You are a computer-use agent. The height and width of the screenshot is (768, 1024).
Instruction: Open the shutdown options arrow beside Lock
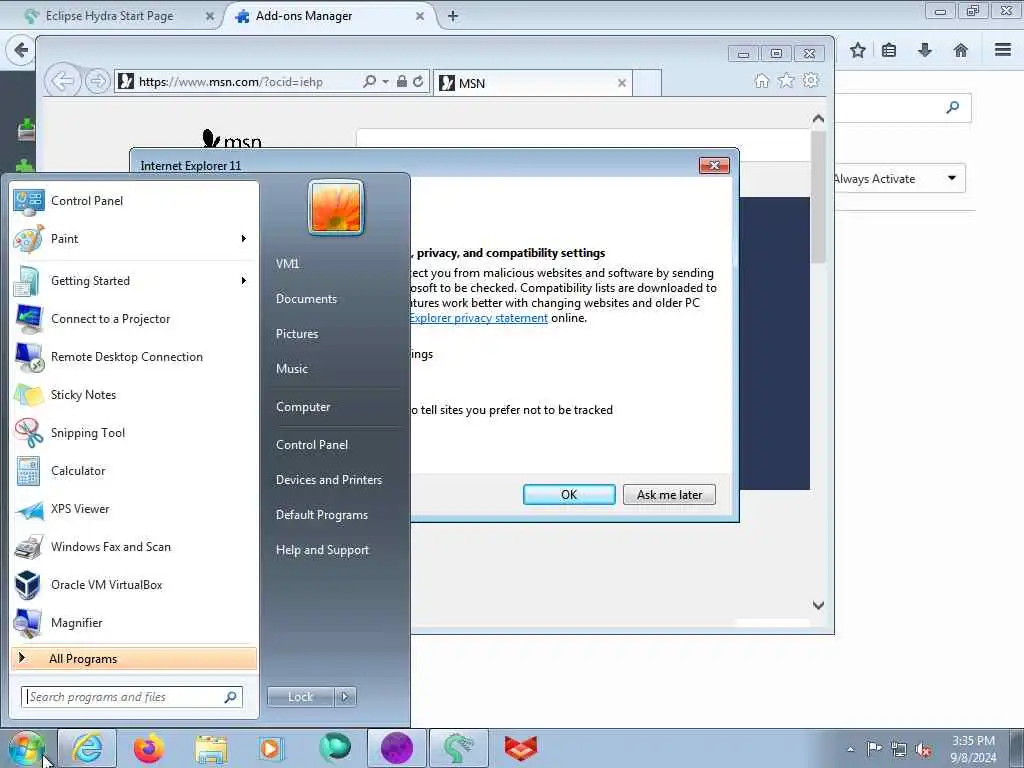345,697
